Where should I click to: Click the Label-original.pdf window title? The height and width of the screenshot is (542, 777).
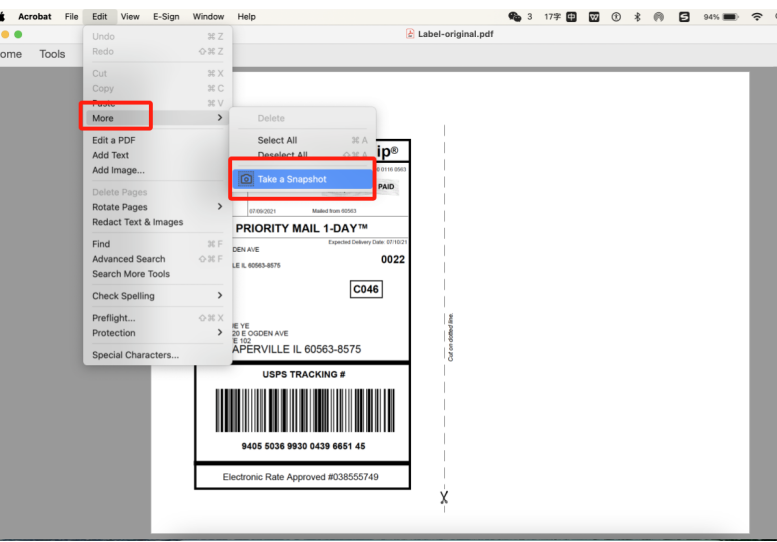pyautogui.click(x=455, y=34)
